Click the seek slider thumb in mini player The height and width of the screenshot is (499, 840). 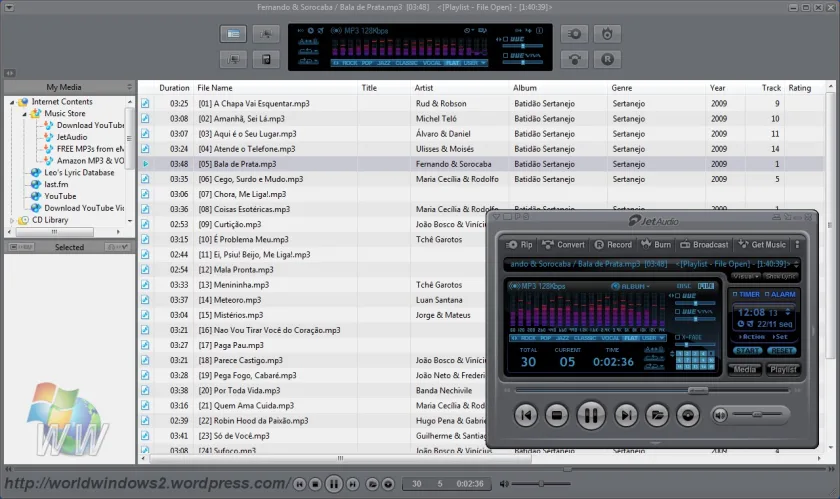pyautogui.click(x=698, y=390)
